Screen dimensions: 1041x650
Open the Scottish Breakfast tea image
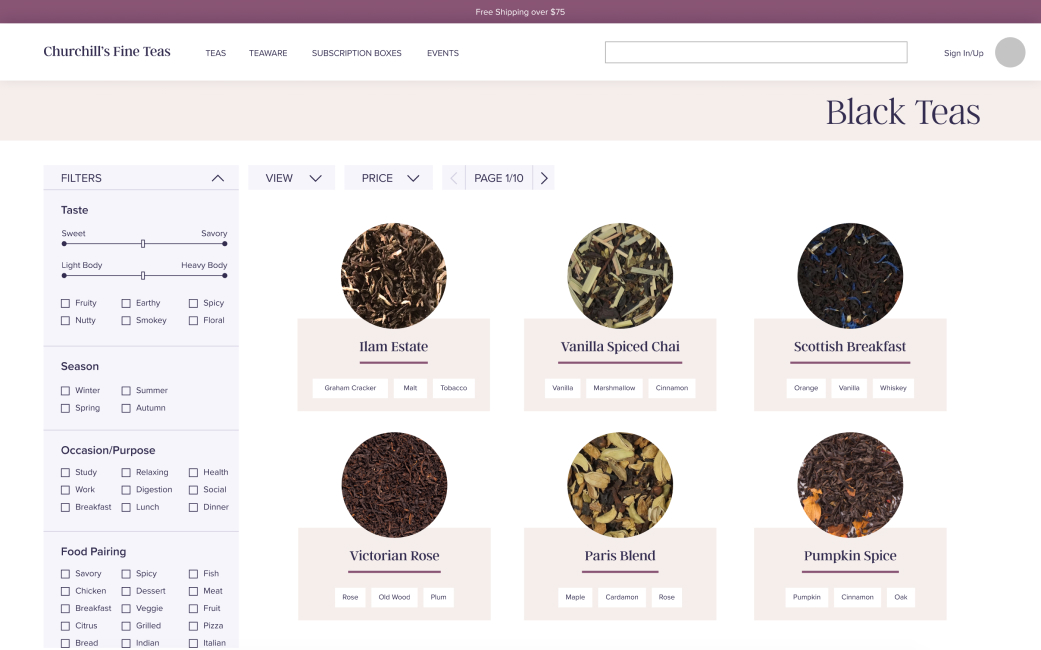pyautogui.click(x=850, y=276)
